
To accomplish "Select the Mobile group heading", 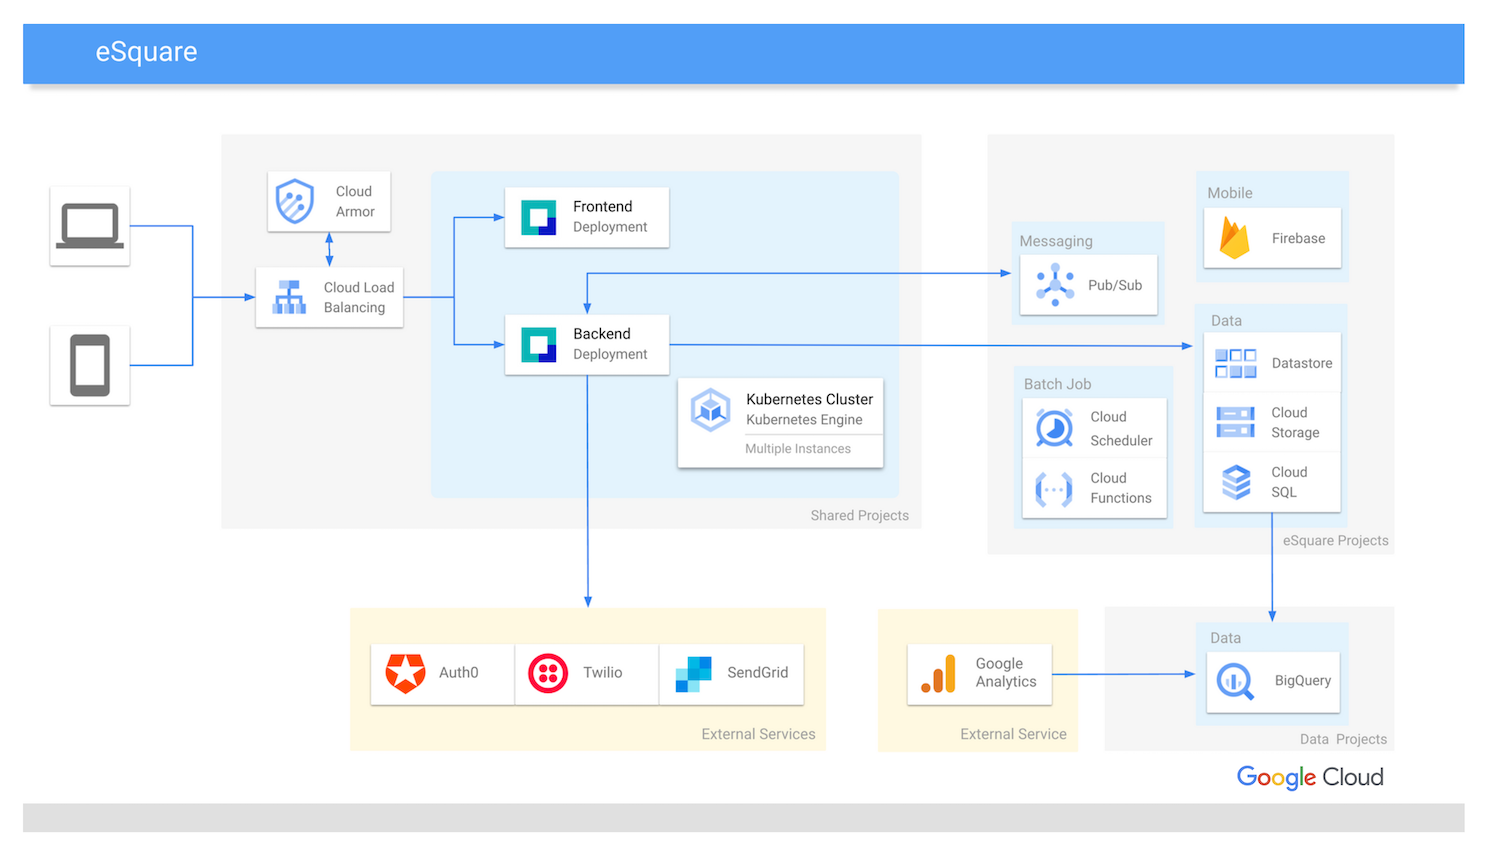I will tap(1230, 193).
